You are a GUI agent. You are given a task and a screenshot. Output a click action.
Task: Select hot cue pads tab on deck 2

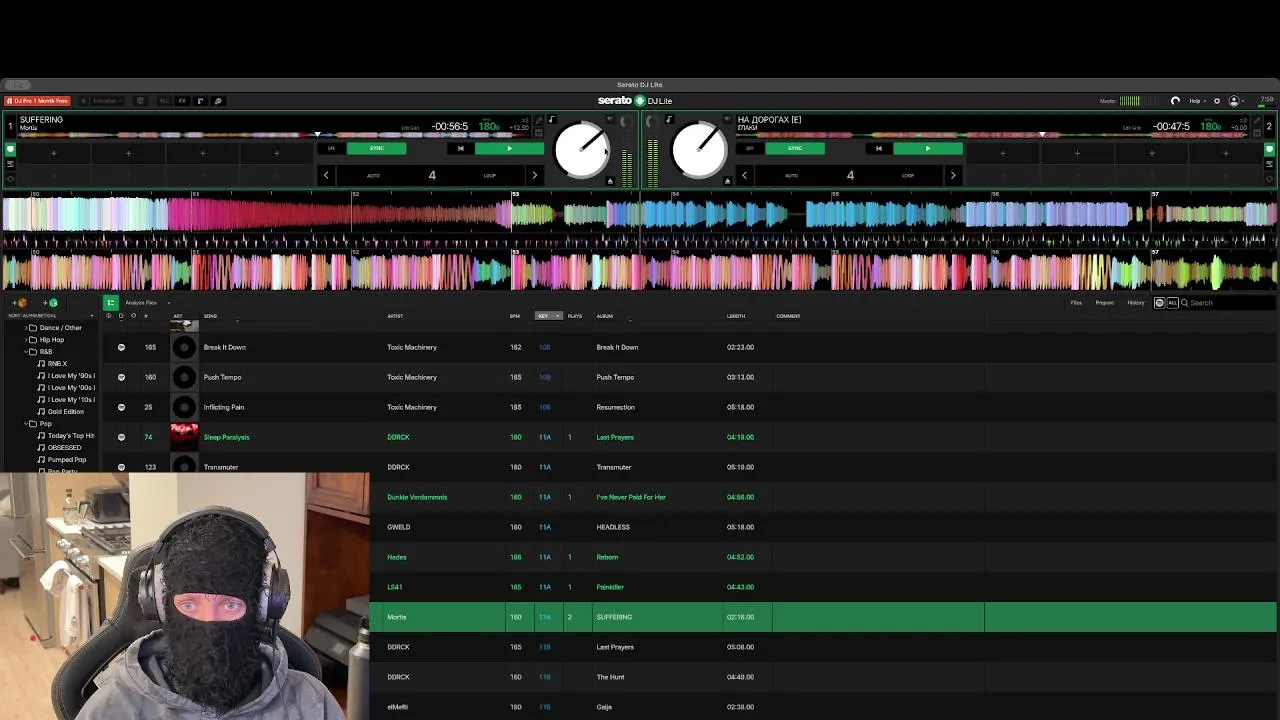click(1270, 149)
